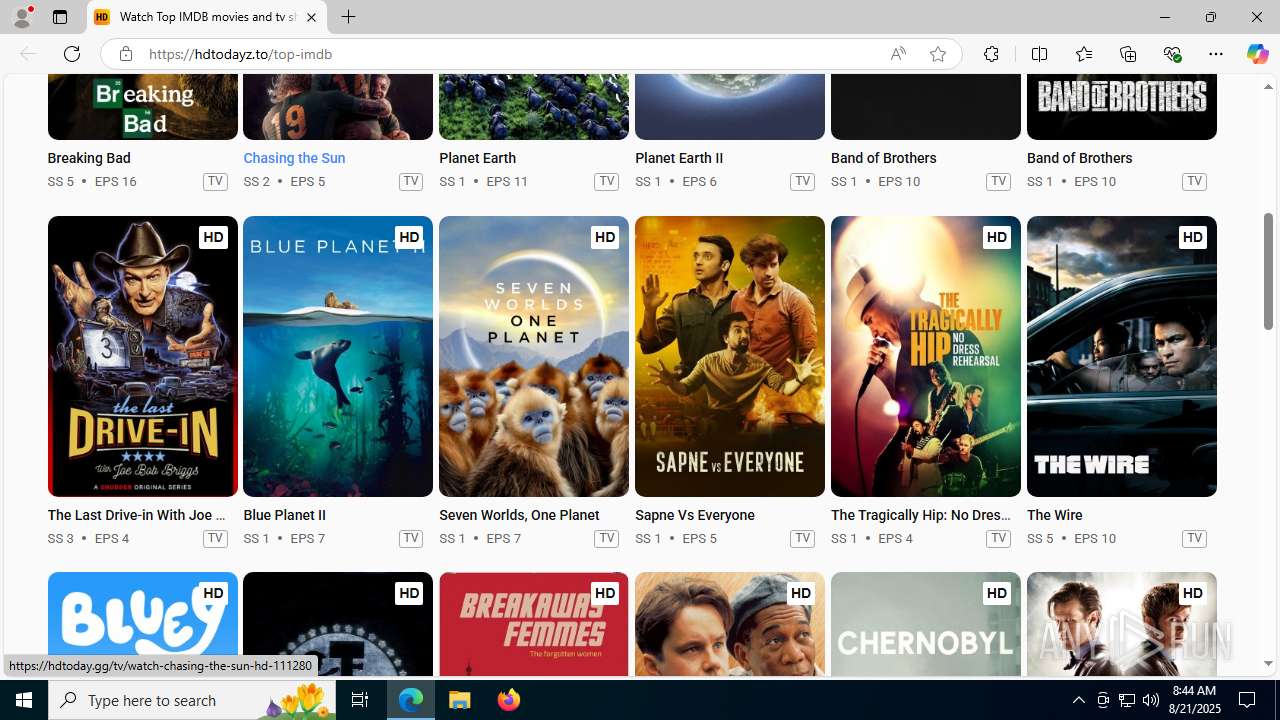This screenshot has height=720, width=1280.
Task: Select The Tragically Hip poster
Action: tap(926, 356)
